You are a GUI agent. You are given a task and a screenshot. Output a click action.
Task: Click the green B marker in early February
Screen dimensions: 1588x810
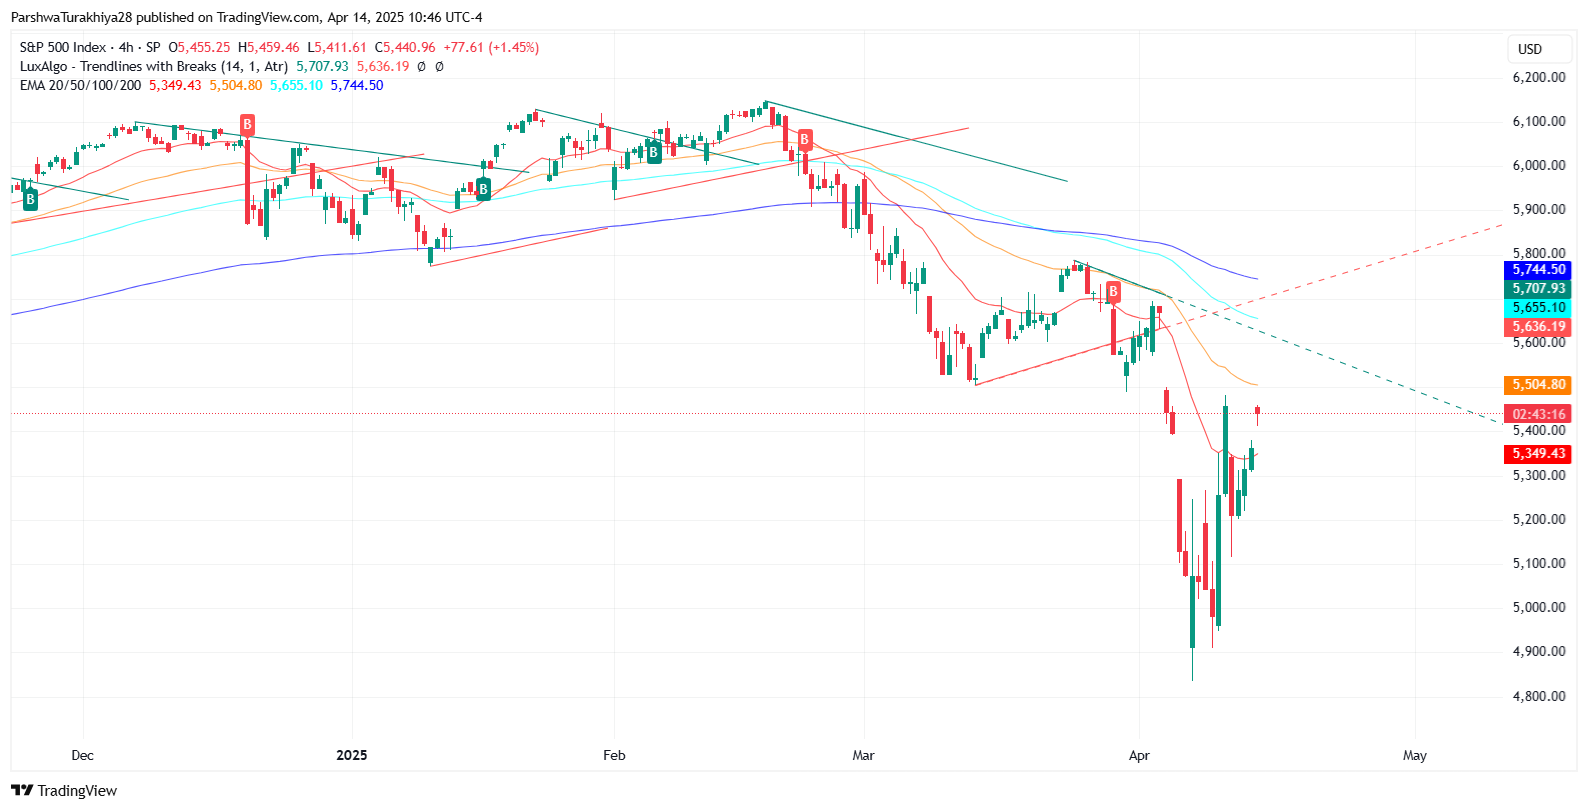click(653, 153)
